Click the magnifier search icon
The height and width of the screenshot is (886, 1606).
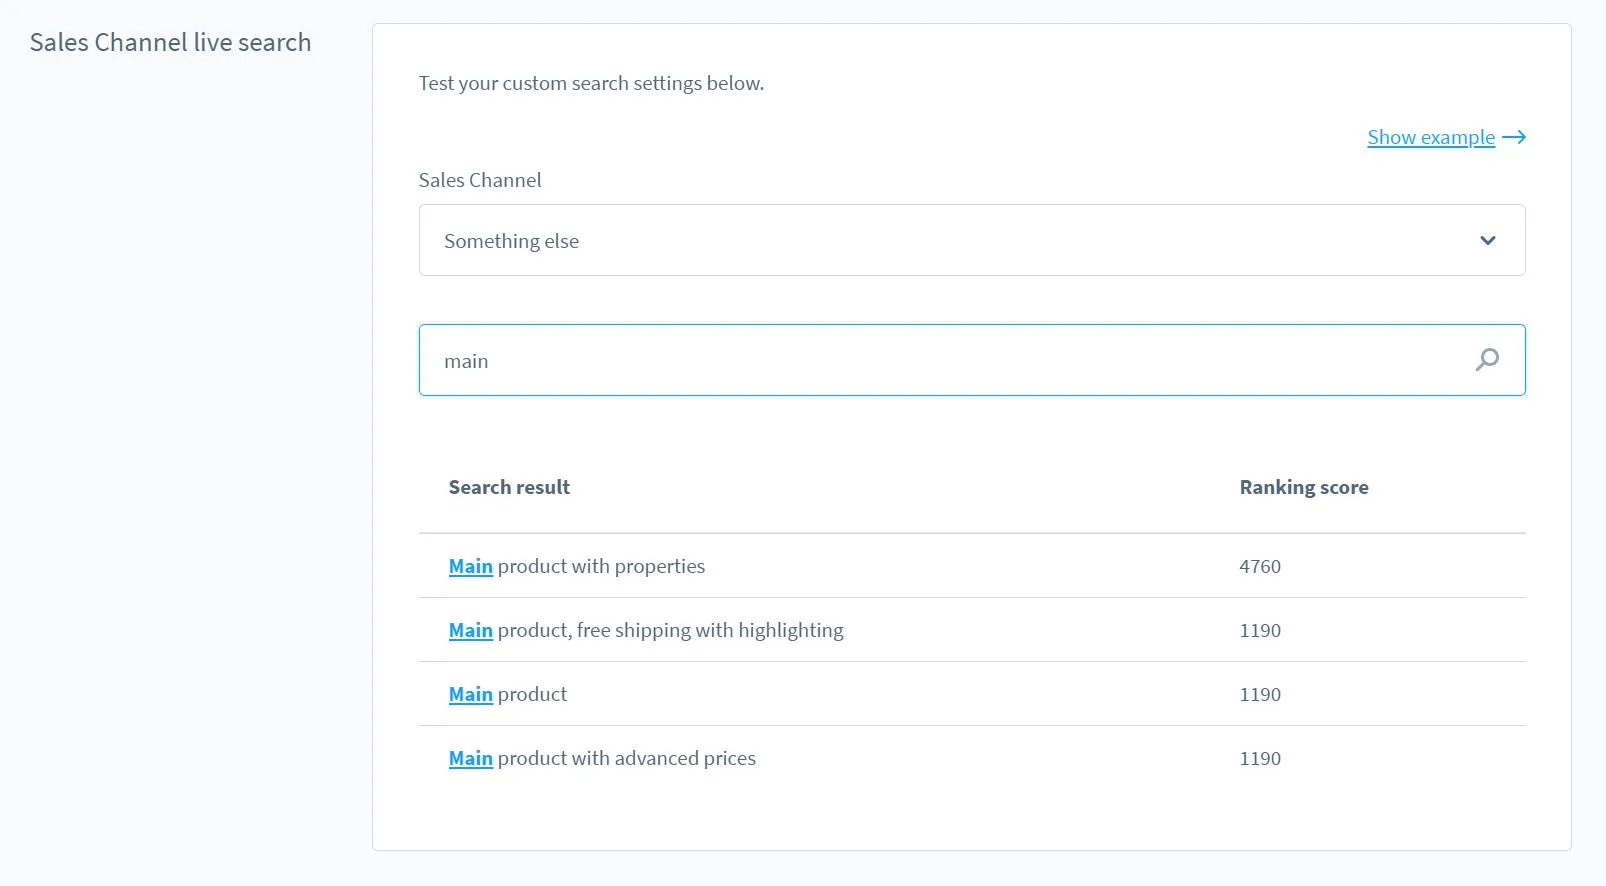pos(1487,360)
